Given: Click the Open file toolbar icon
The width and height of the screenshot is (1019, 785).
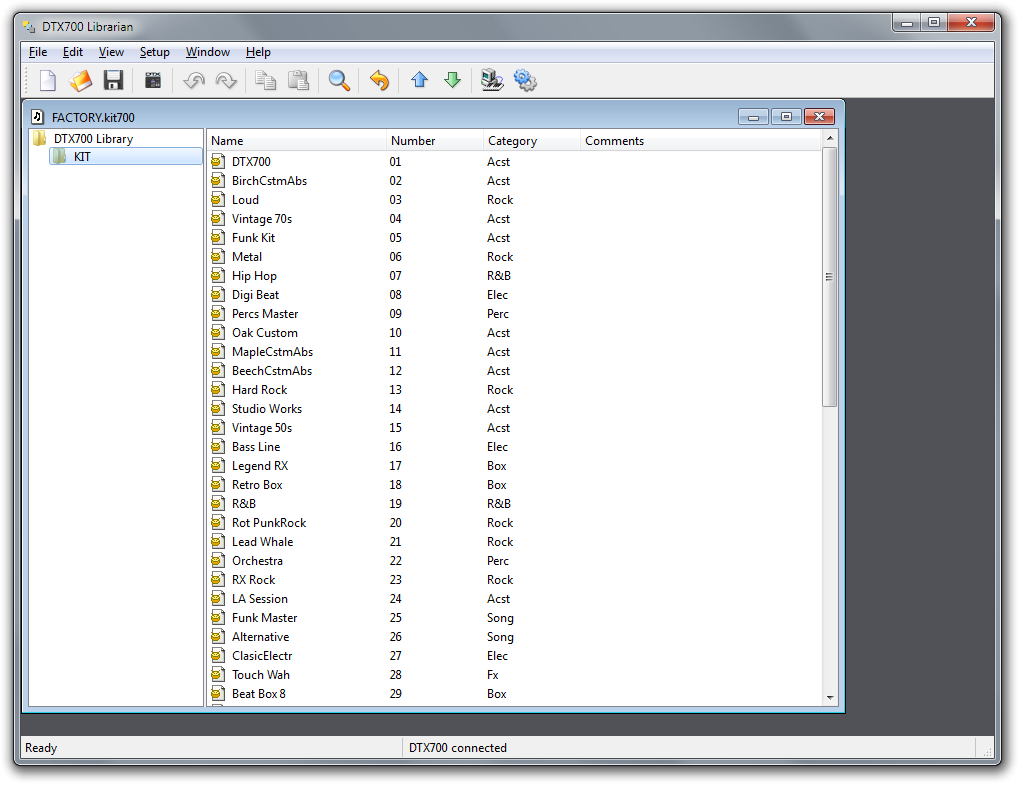Looking at the screenshot, I should [x=80, y=81].
